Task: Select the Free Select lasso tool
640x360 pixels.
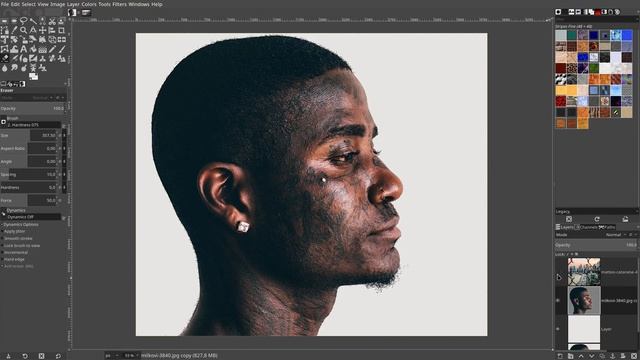Action: click(24, 21)
